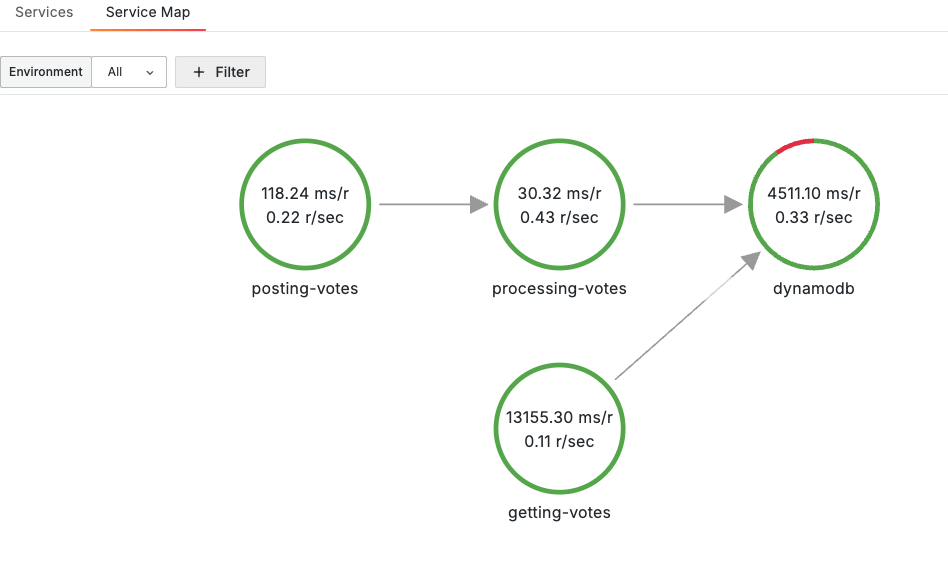This screenshot has height=566, width=948.
Task: Open the Environment "All" dropdown
Action: 129,72
